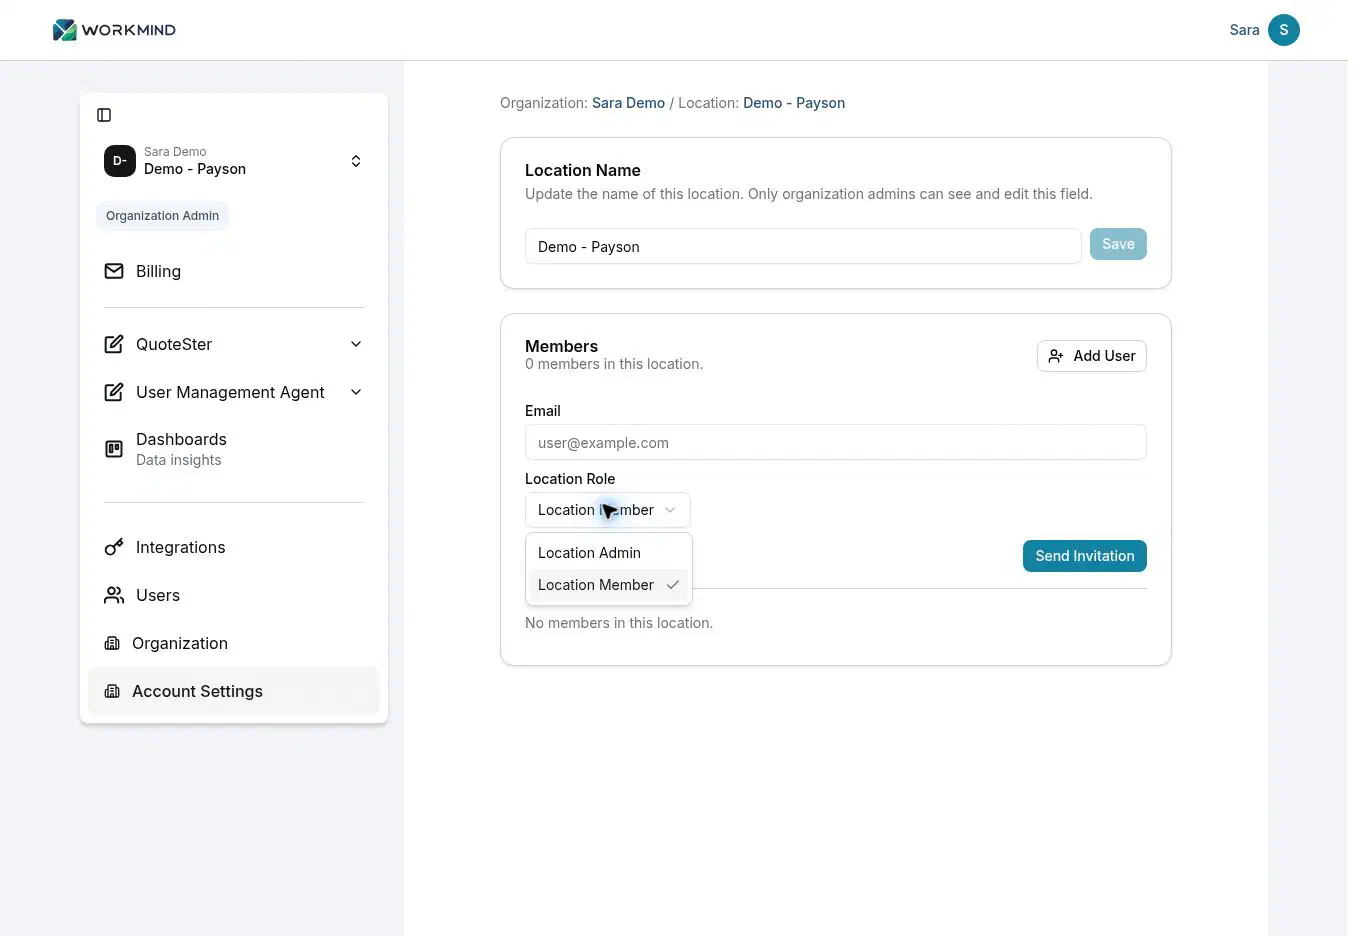The image size is (1363, 936).
Task: Save the location name
Action: click(x=1118, y=244)
